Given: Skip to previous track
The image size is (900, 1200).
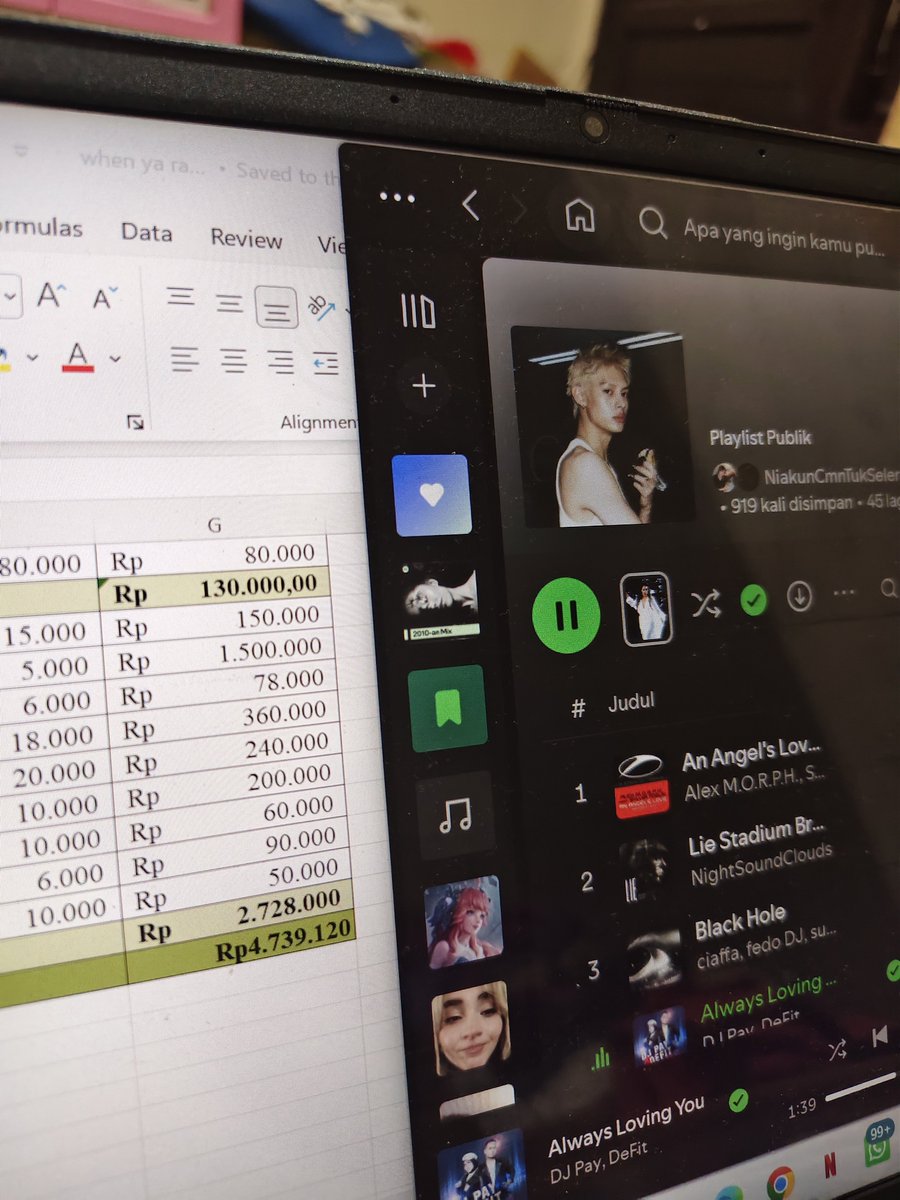Looking at the screenshot, I should click(x=880, y=1036).
